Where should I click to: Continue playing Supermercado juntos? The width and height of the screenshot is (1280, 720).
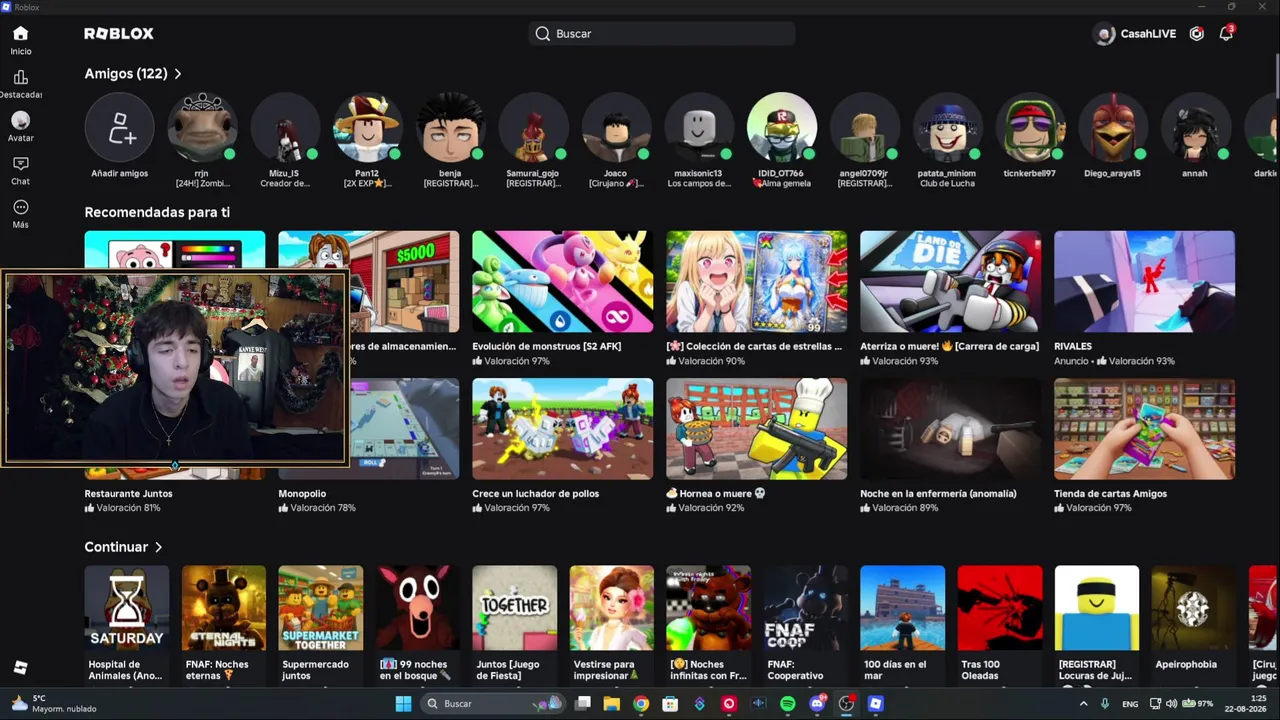[321, 608]
